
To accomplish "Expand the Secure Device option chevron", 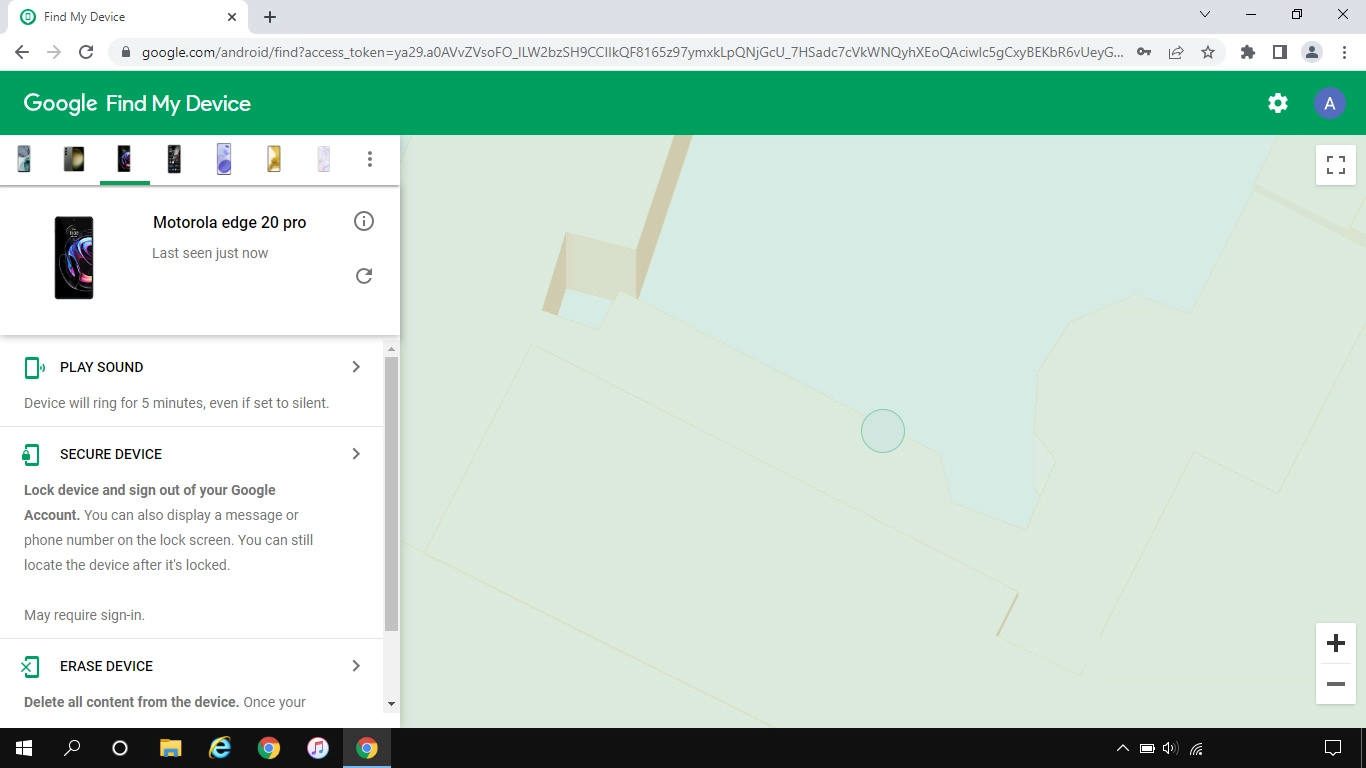I will [356, 454].
